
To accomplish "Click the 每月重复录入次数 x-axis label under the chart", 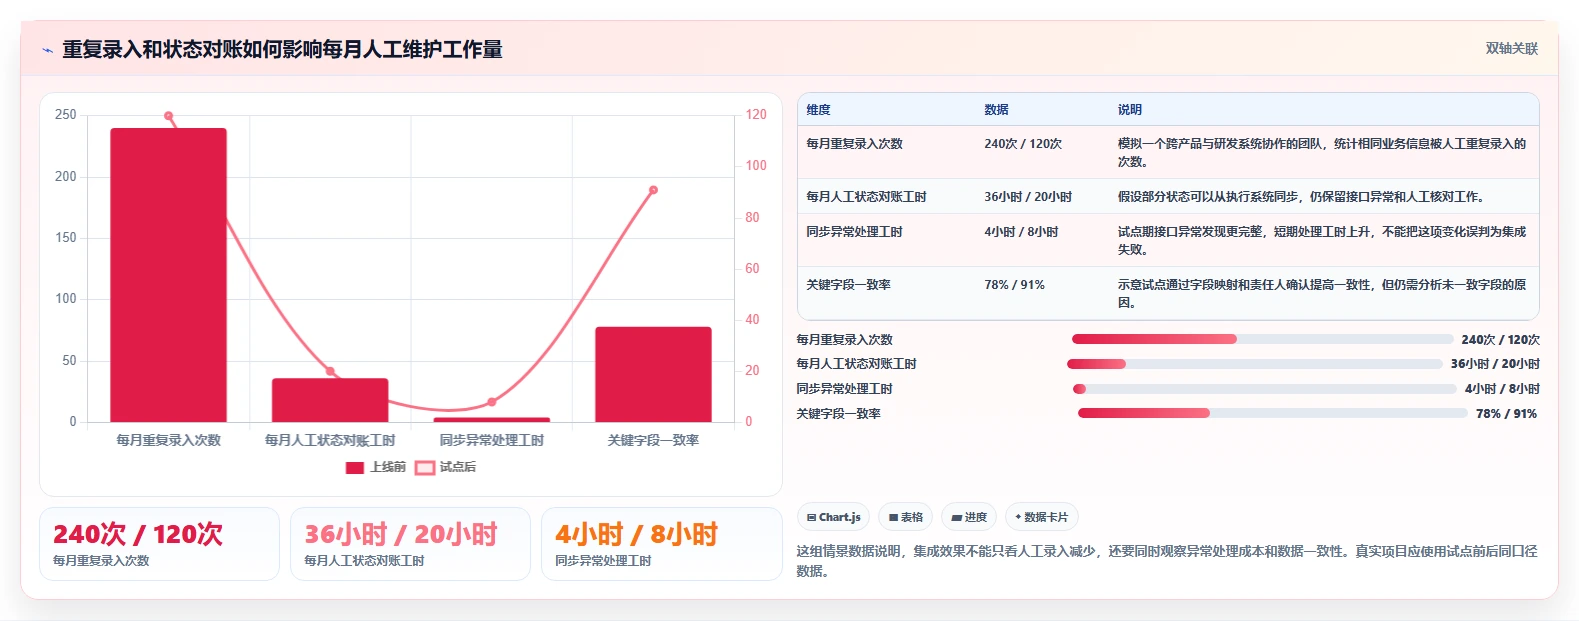I will [168, 440].
